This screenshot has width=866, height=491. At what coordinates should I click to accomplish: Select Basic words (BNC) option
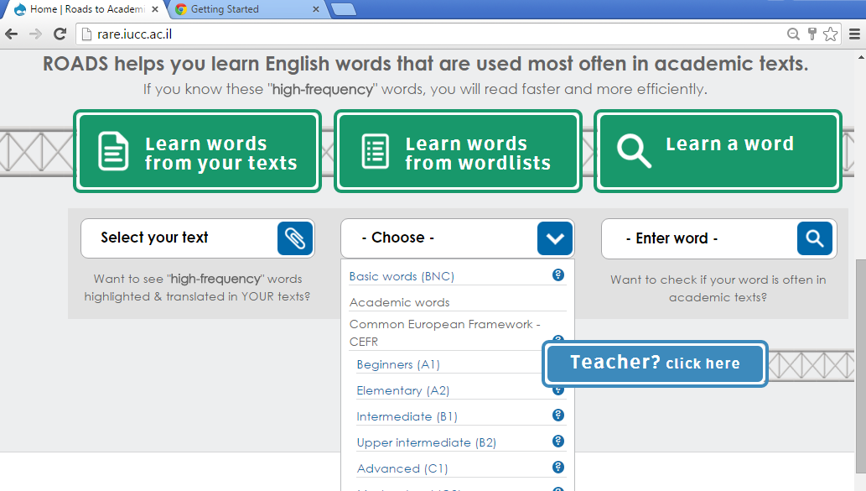tap(402, 276)
